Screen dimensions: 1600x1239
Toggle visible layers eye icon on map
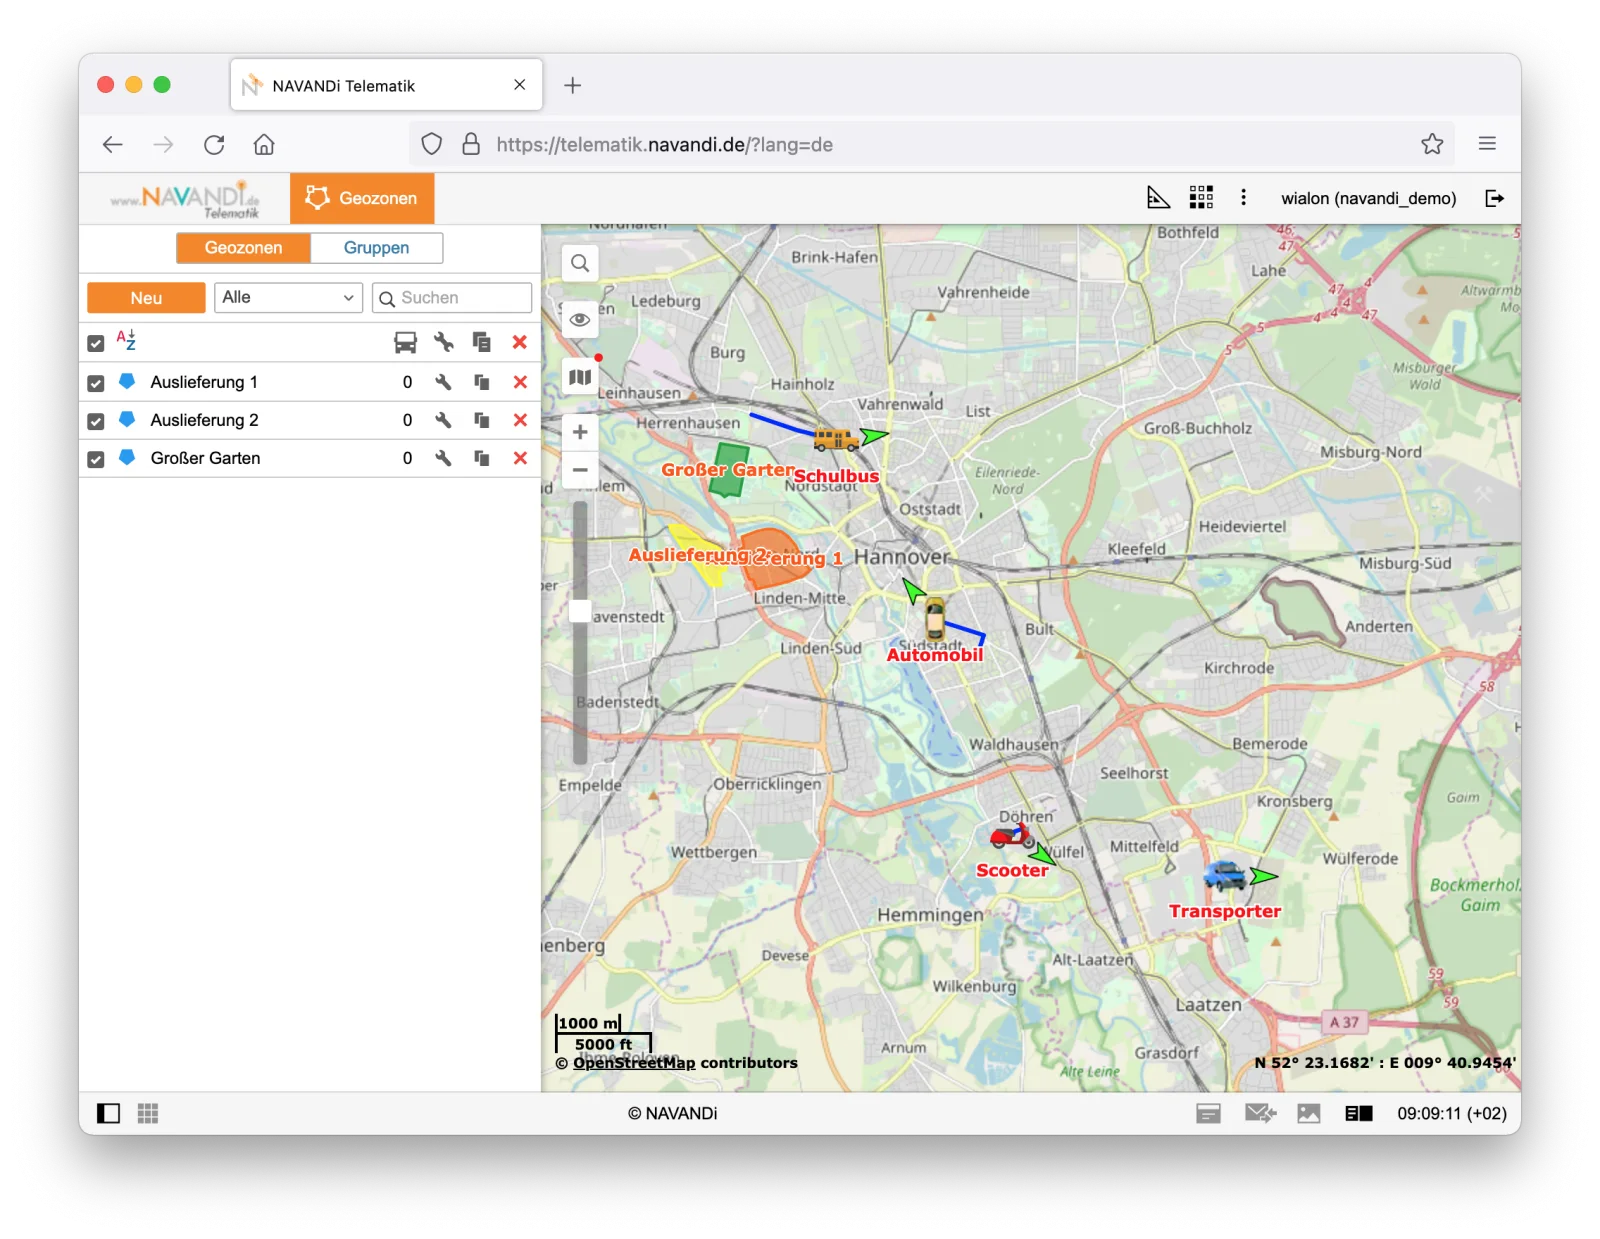tap(580, 320)
